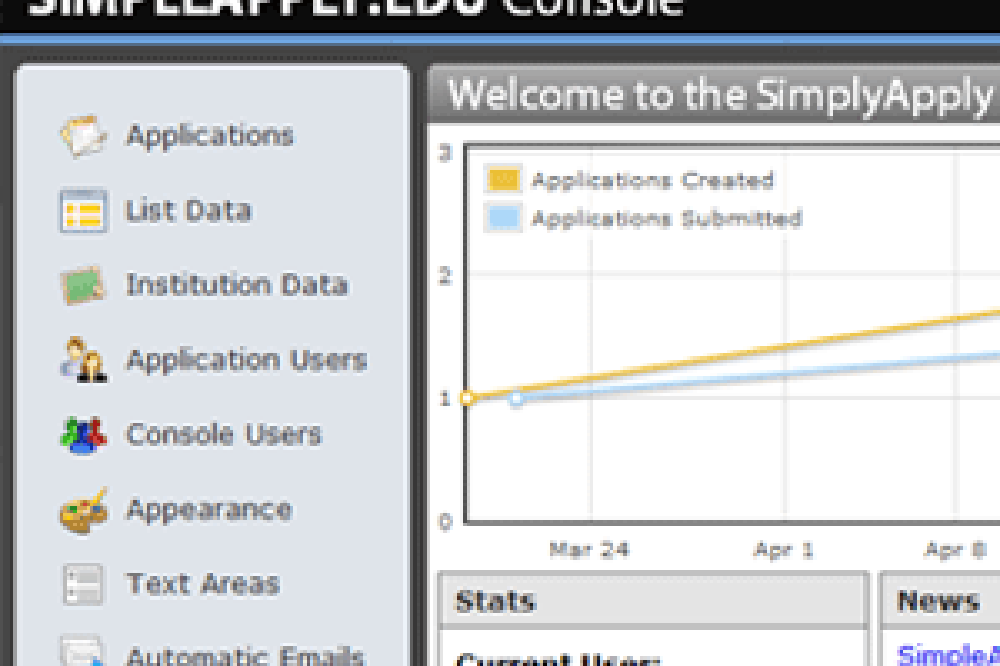Click the yellow Applications Created legend swatch

pyautogui.click(x=503, y=179)
